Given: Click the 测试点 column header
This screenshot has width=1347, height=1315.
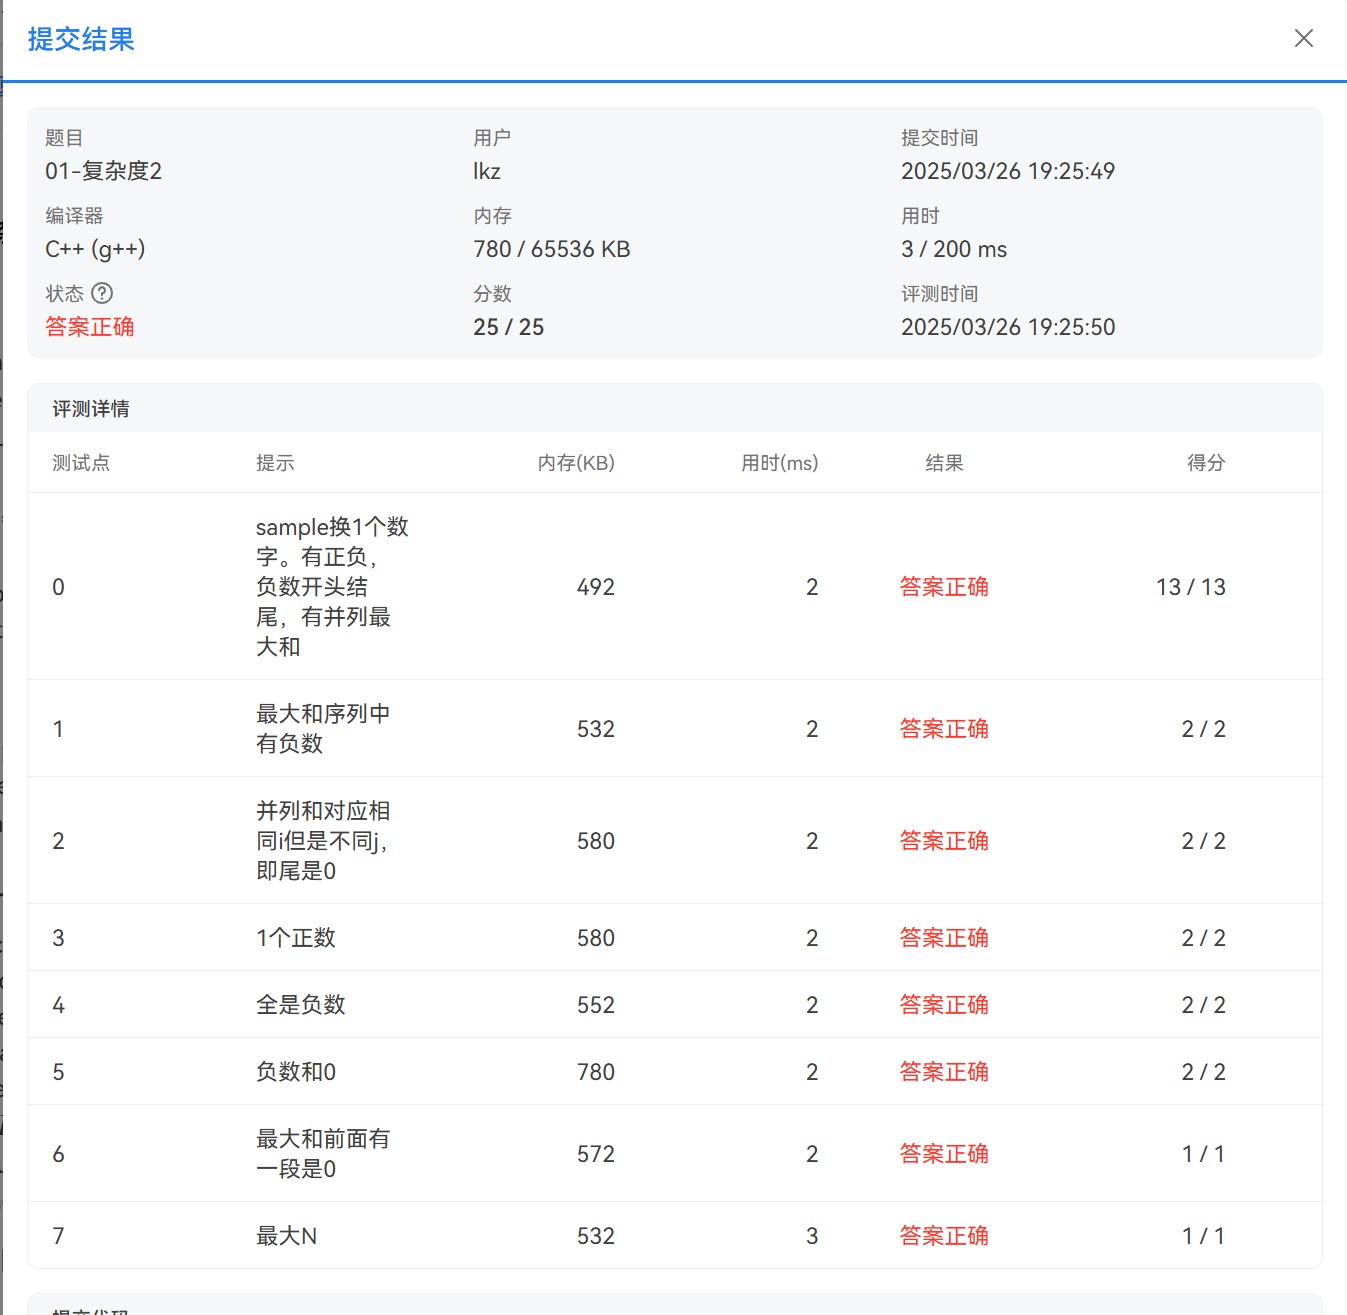Looking at the screenshot, I should (x=81, y=463).
